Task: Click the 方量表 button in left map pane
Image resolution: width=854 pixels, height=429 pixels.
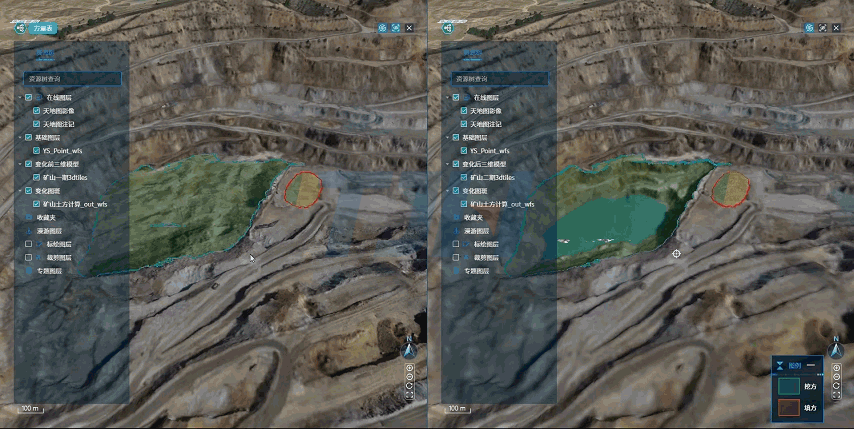Action: [44, 28]
